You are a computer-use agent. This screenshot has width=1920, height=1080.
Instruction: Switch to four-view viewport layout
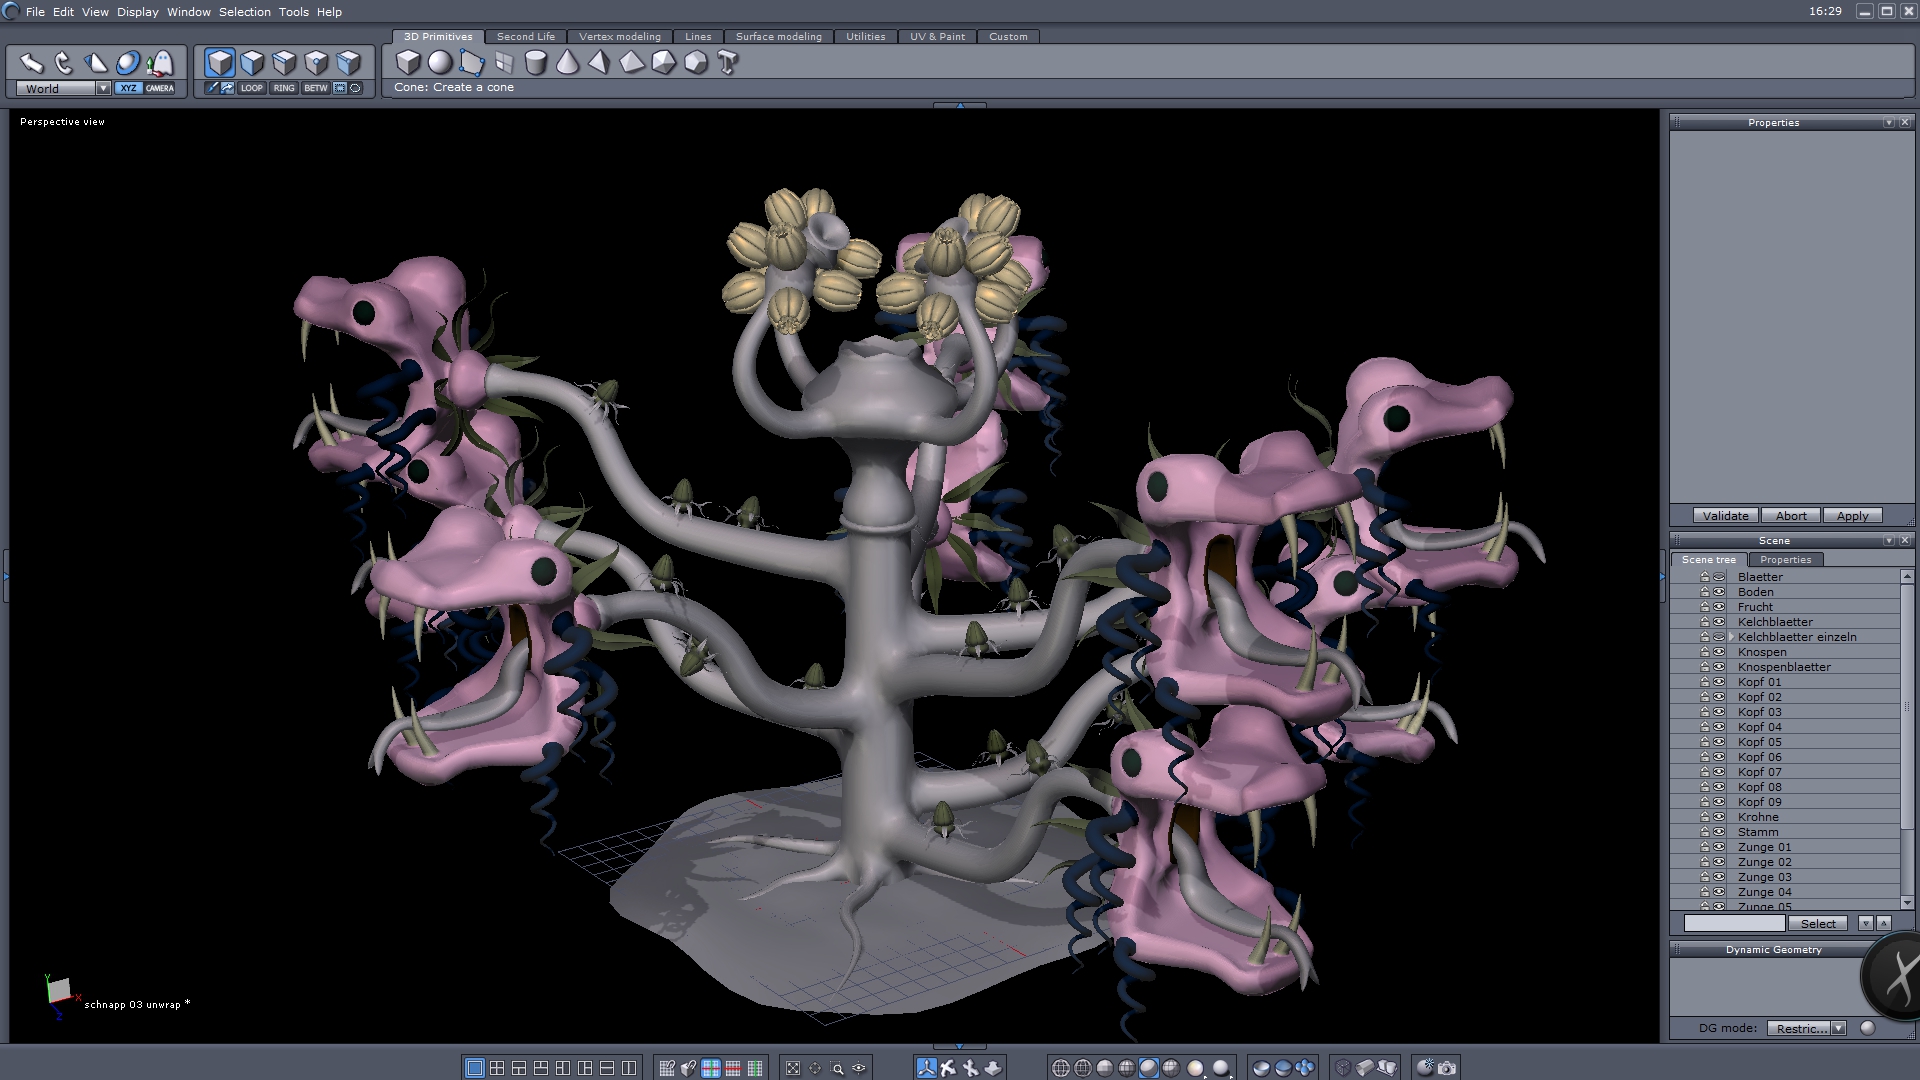tap(497, 1068)
